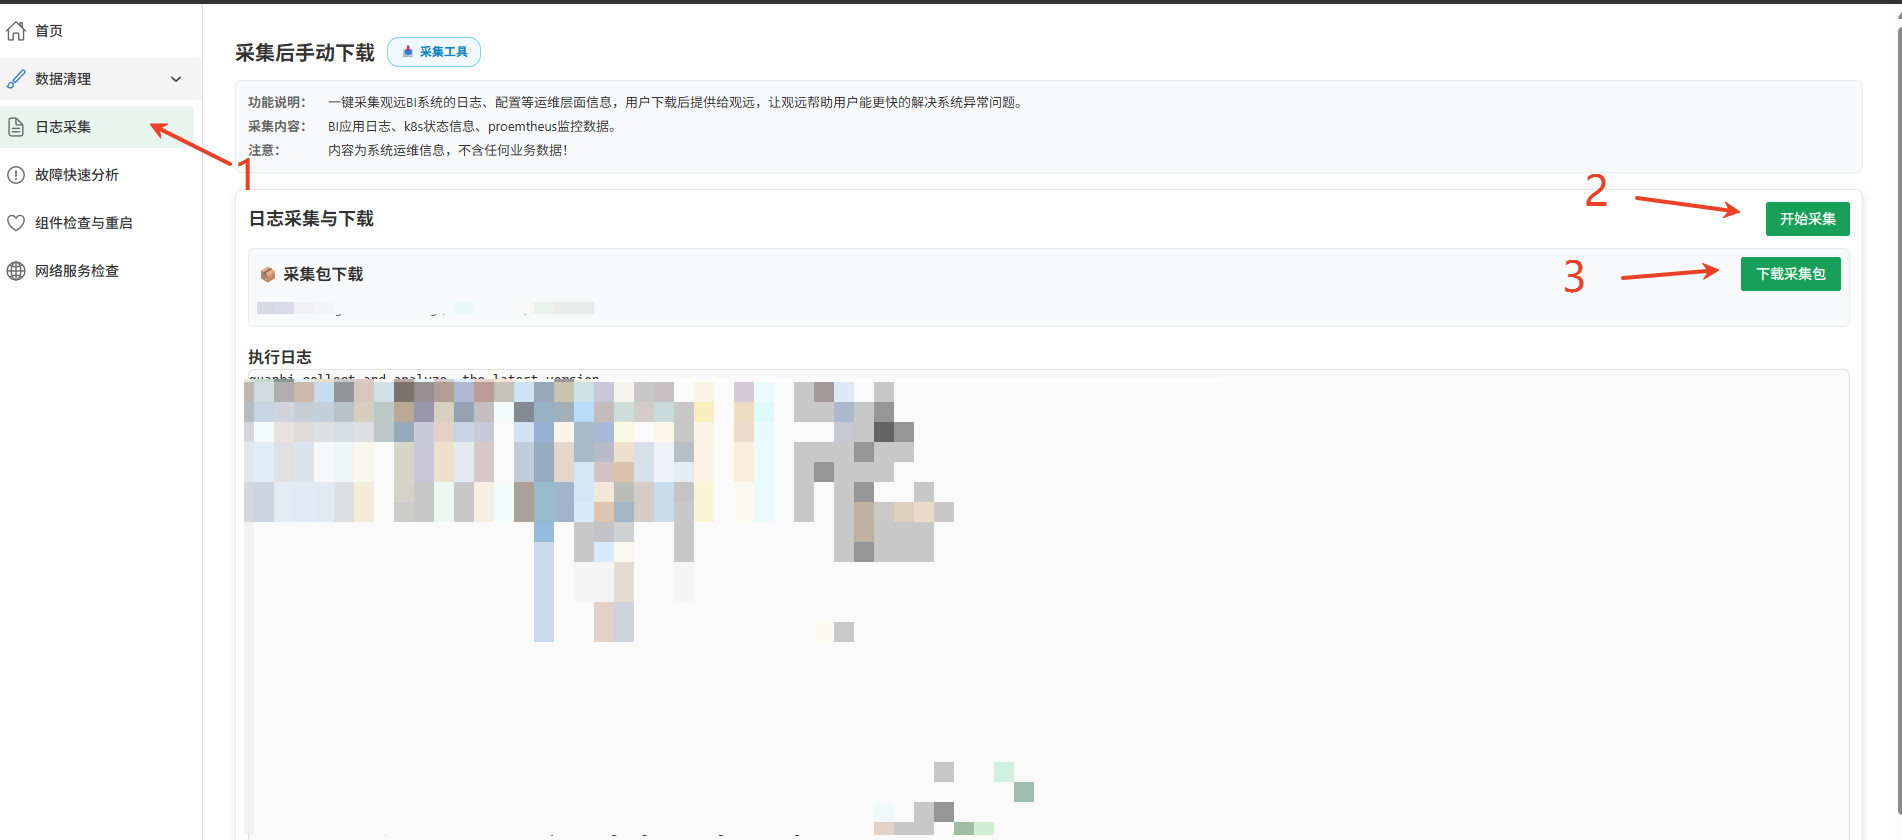Click the alert circle icon for 故障快速分析
1902x840 pixels.
coord(16,175)
